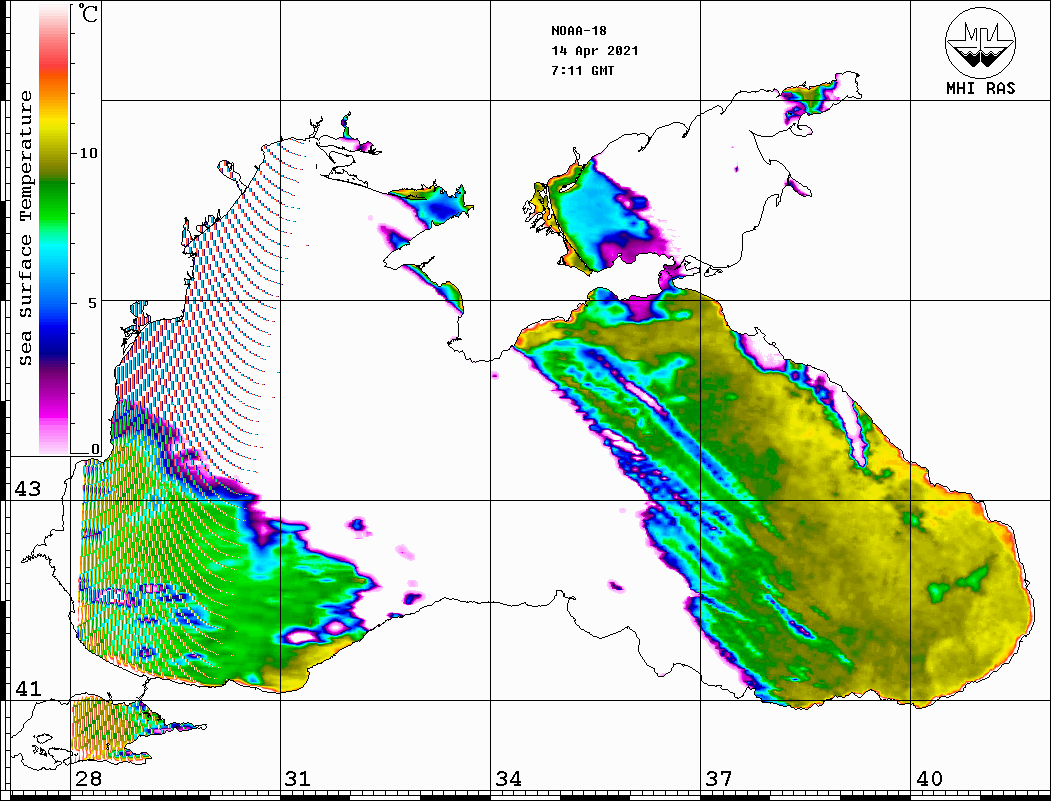This screenshot has height=801, width=1051.
Task: Pick the magenta bottom of the color scale
Action: (x=54, y=406)
